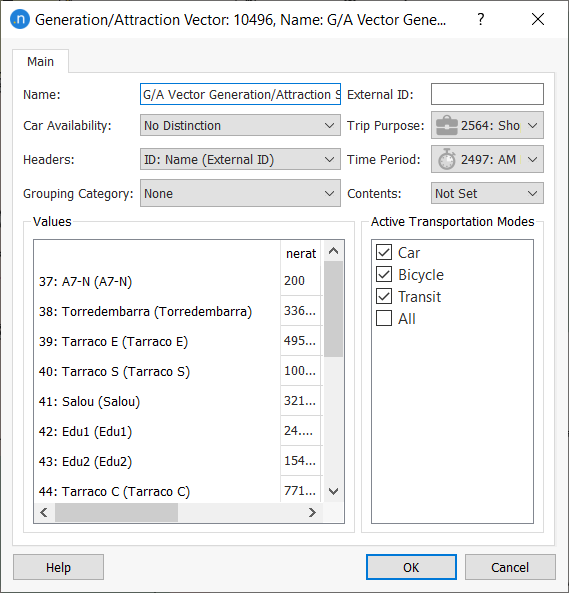This screenshot has height=593, width=569.
Task: Open the Contents Not Set dropdown
Action: (x=487, y=193)
